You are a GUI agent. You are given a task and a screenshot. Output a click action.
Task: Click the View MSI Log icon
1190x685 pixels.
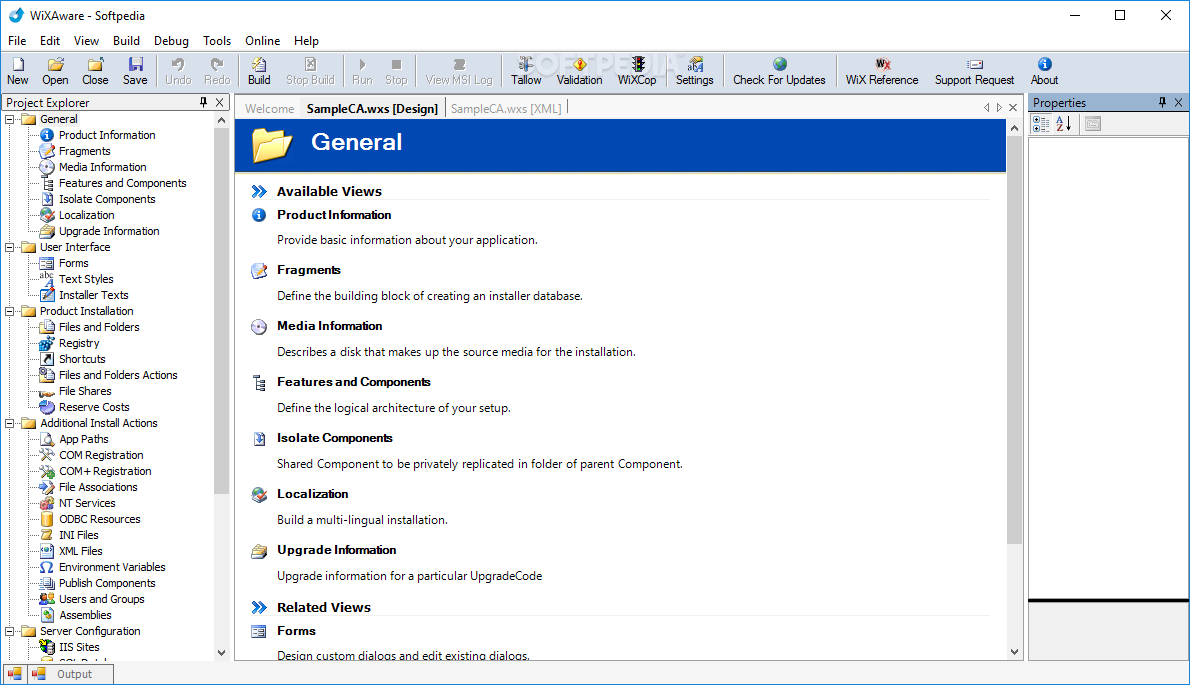(458, 71)
